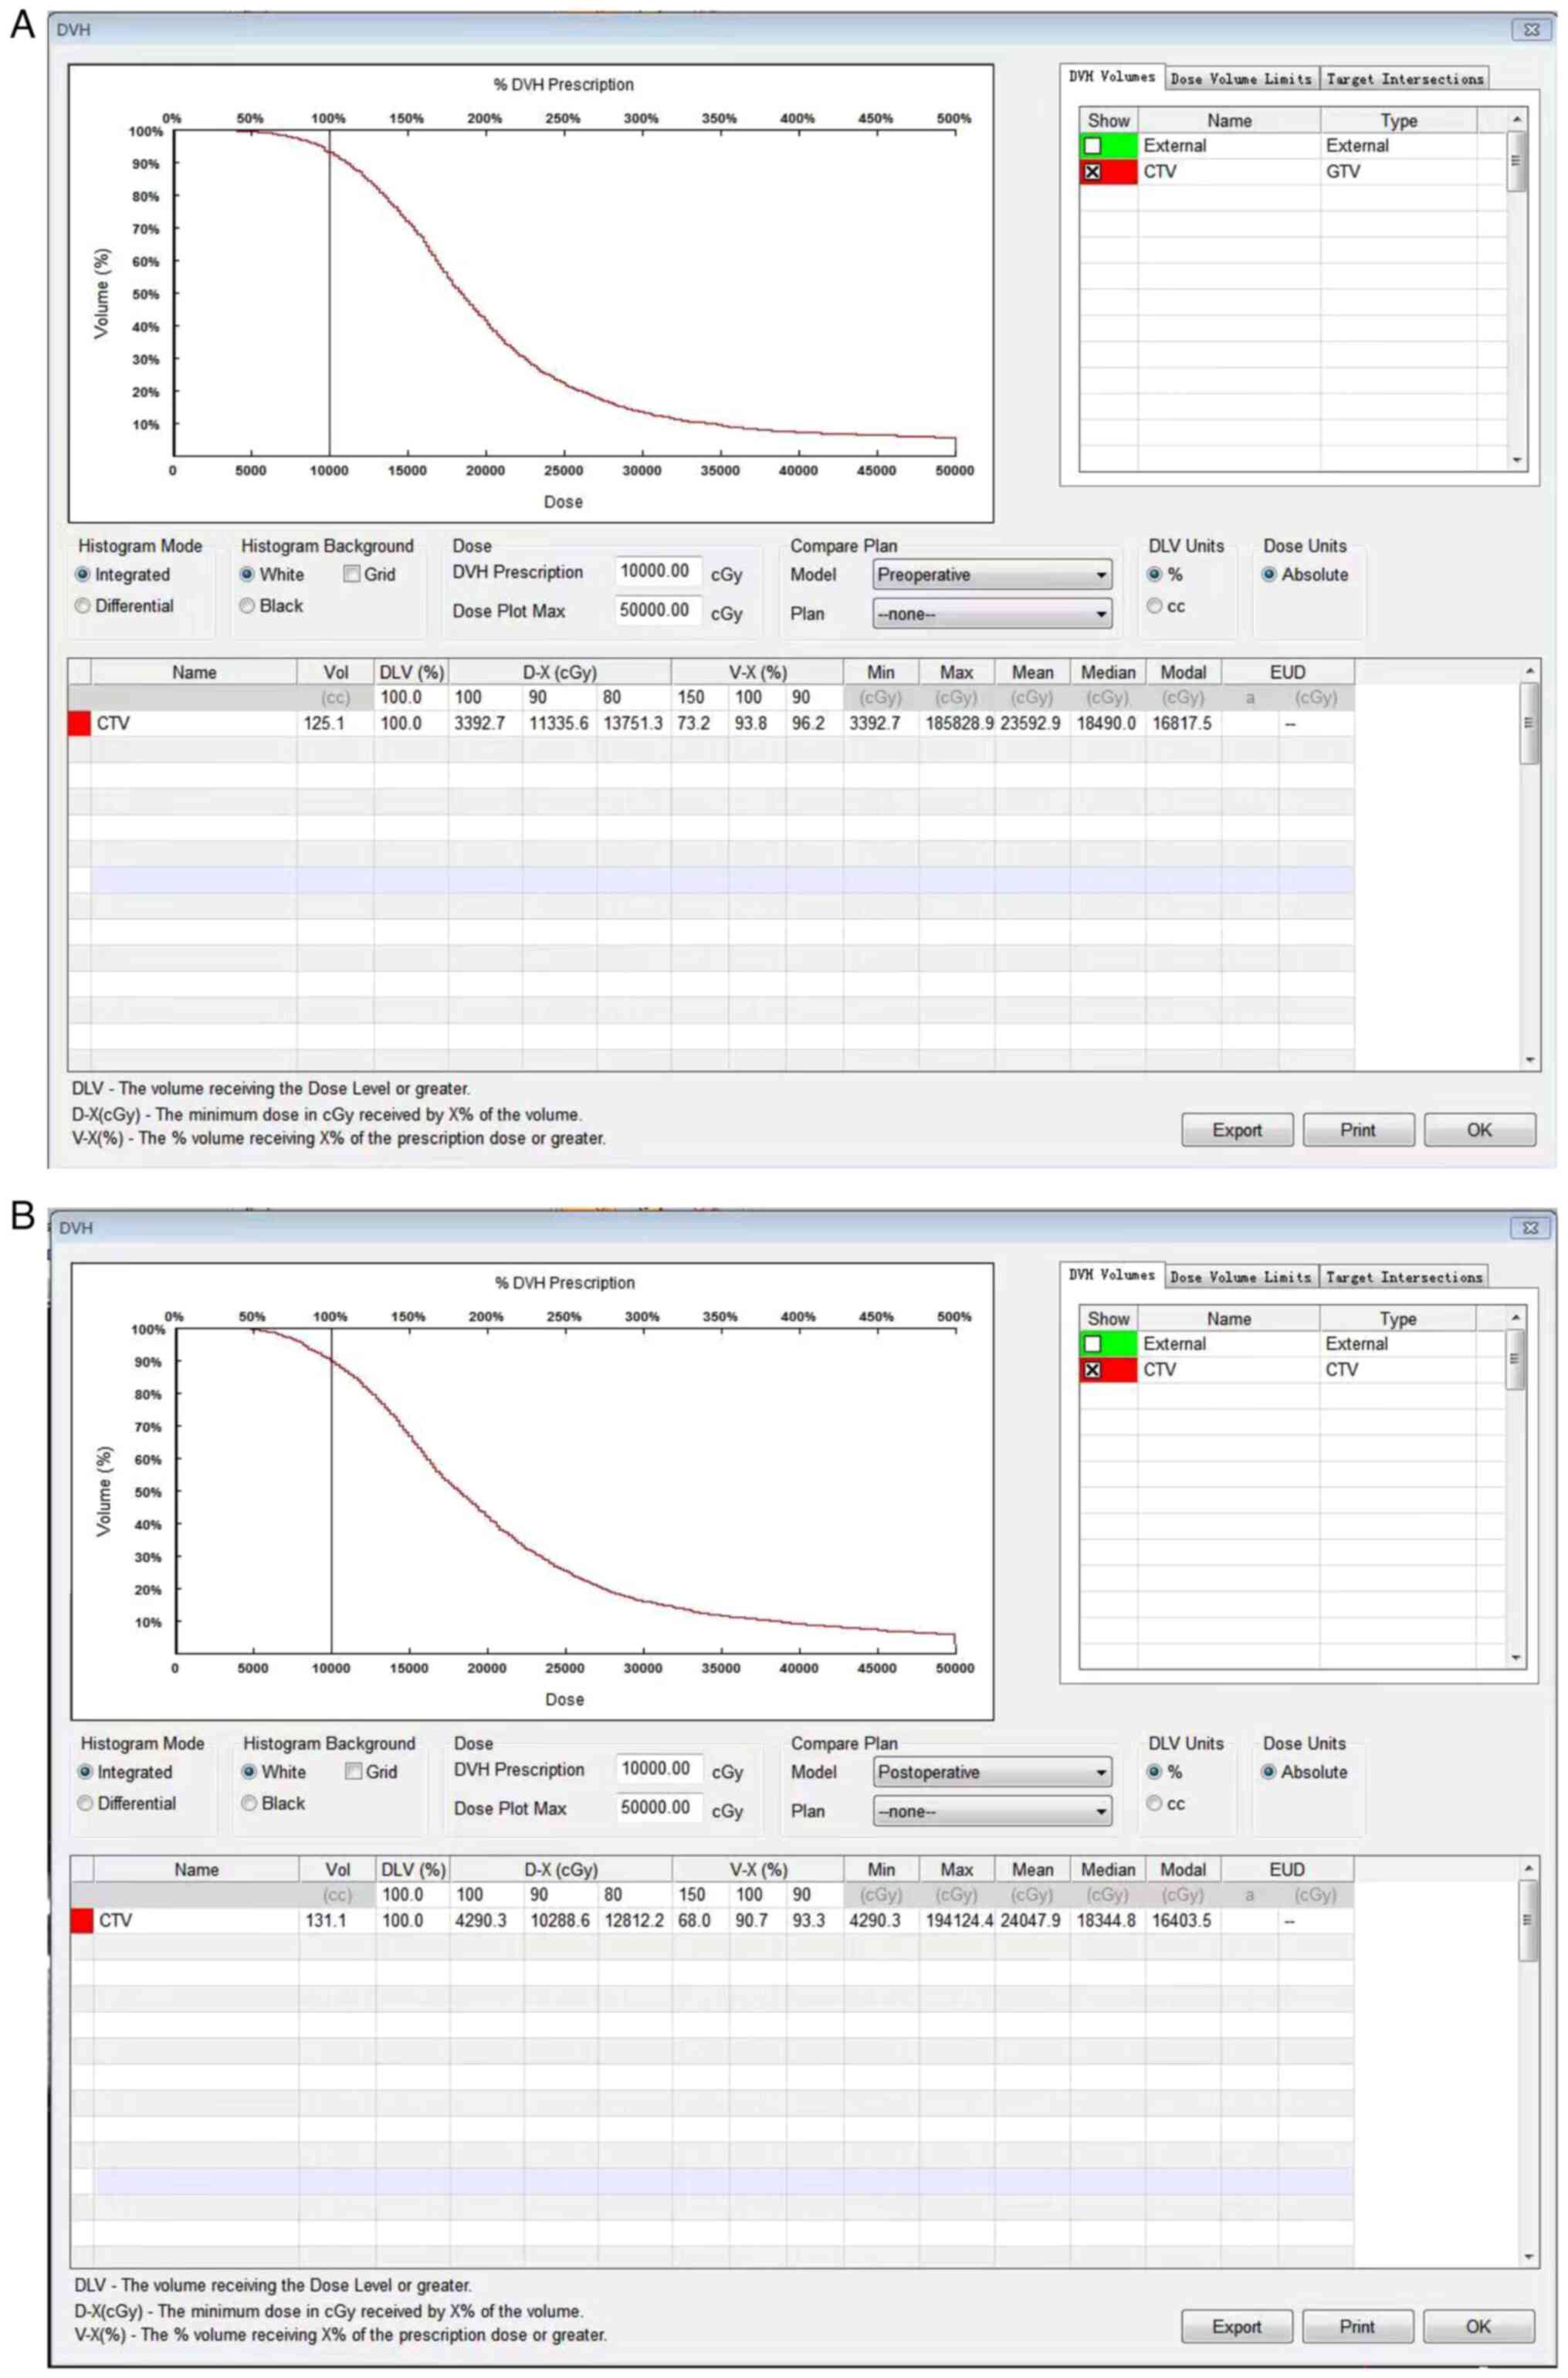Expand the Plan --none-- dropdown in top window
The width and height of the screenshot is (1568, 2378).
(x=991, y=614)
